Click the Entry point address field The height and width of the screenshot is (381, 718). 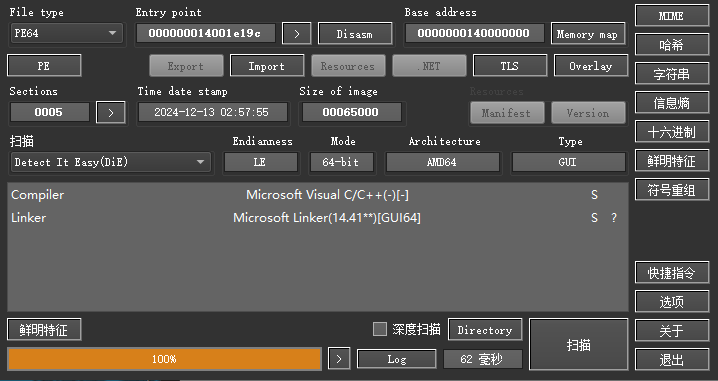205,33
